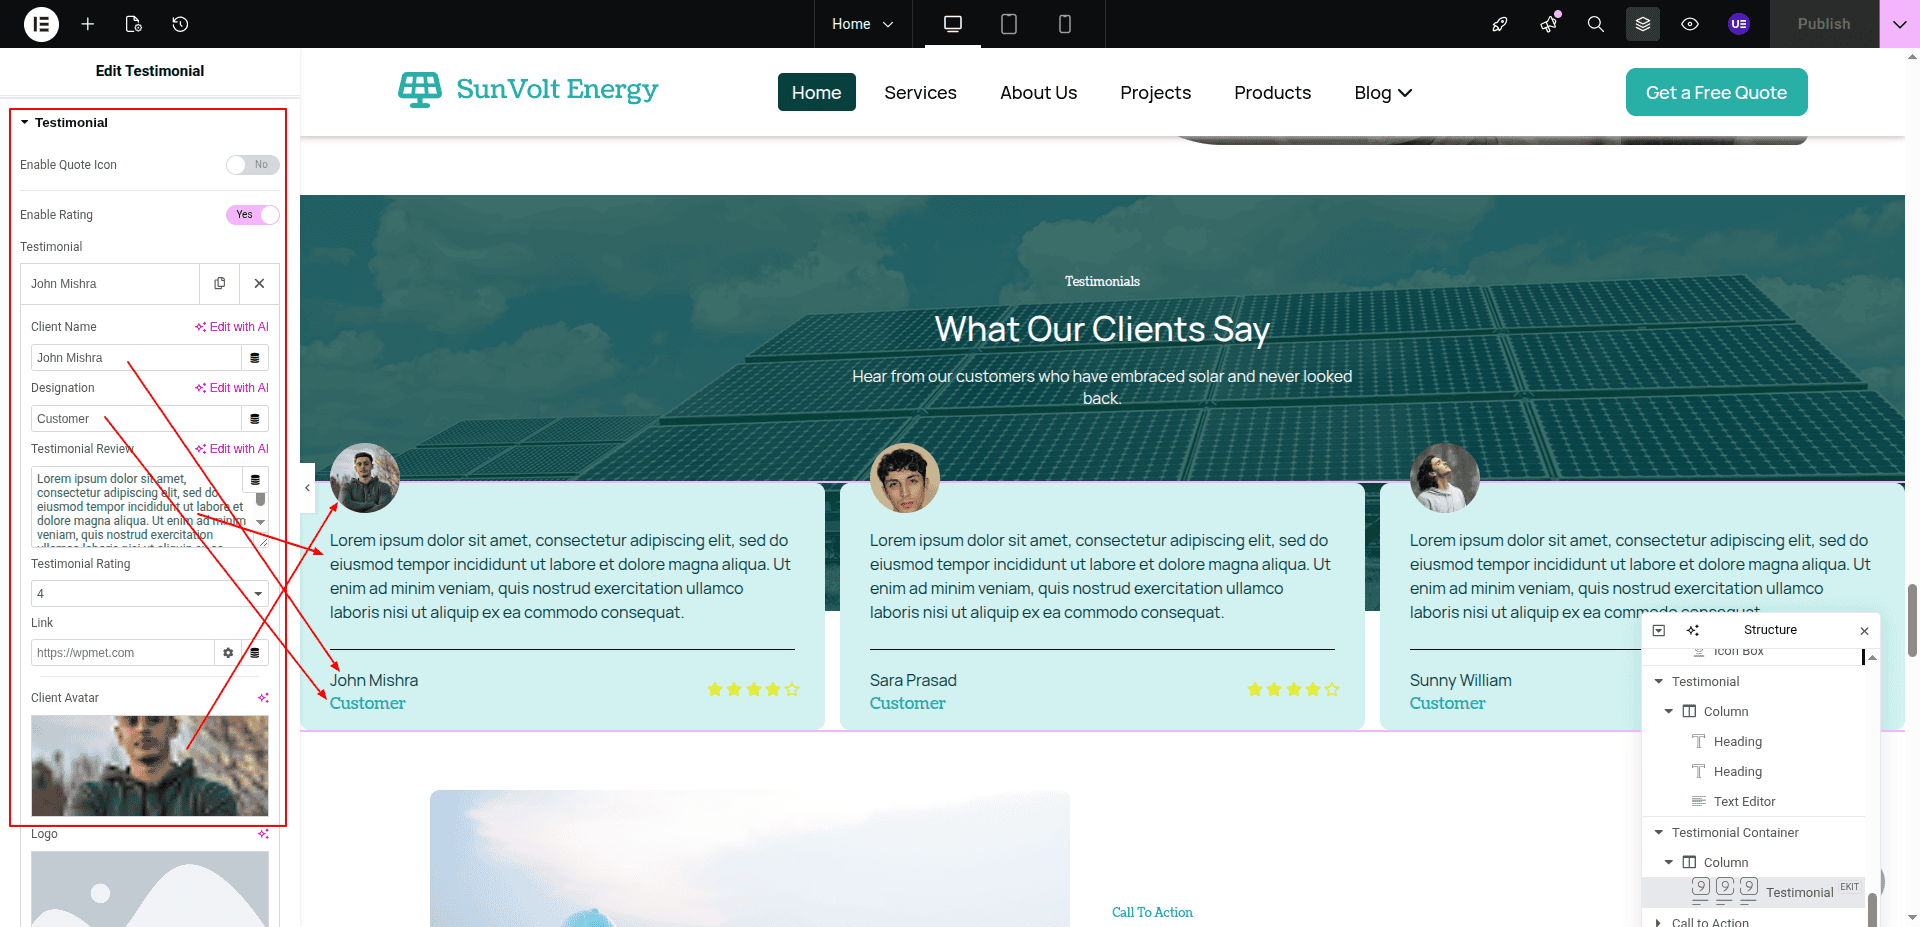1920x927 pixels.
Task: Click the Elementor logo menu icon
Action: 41,24
